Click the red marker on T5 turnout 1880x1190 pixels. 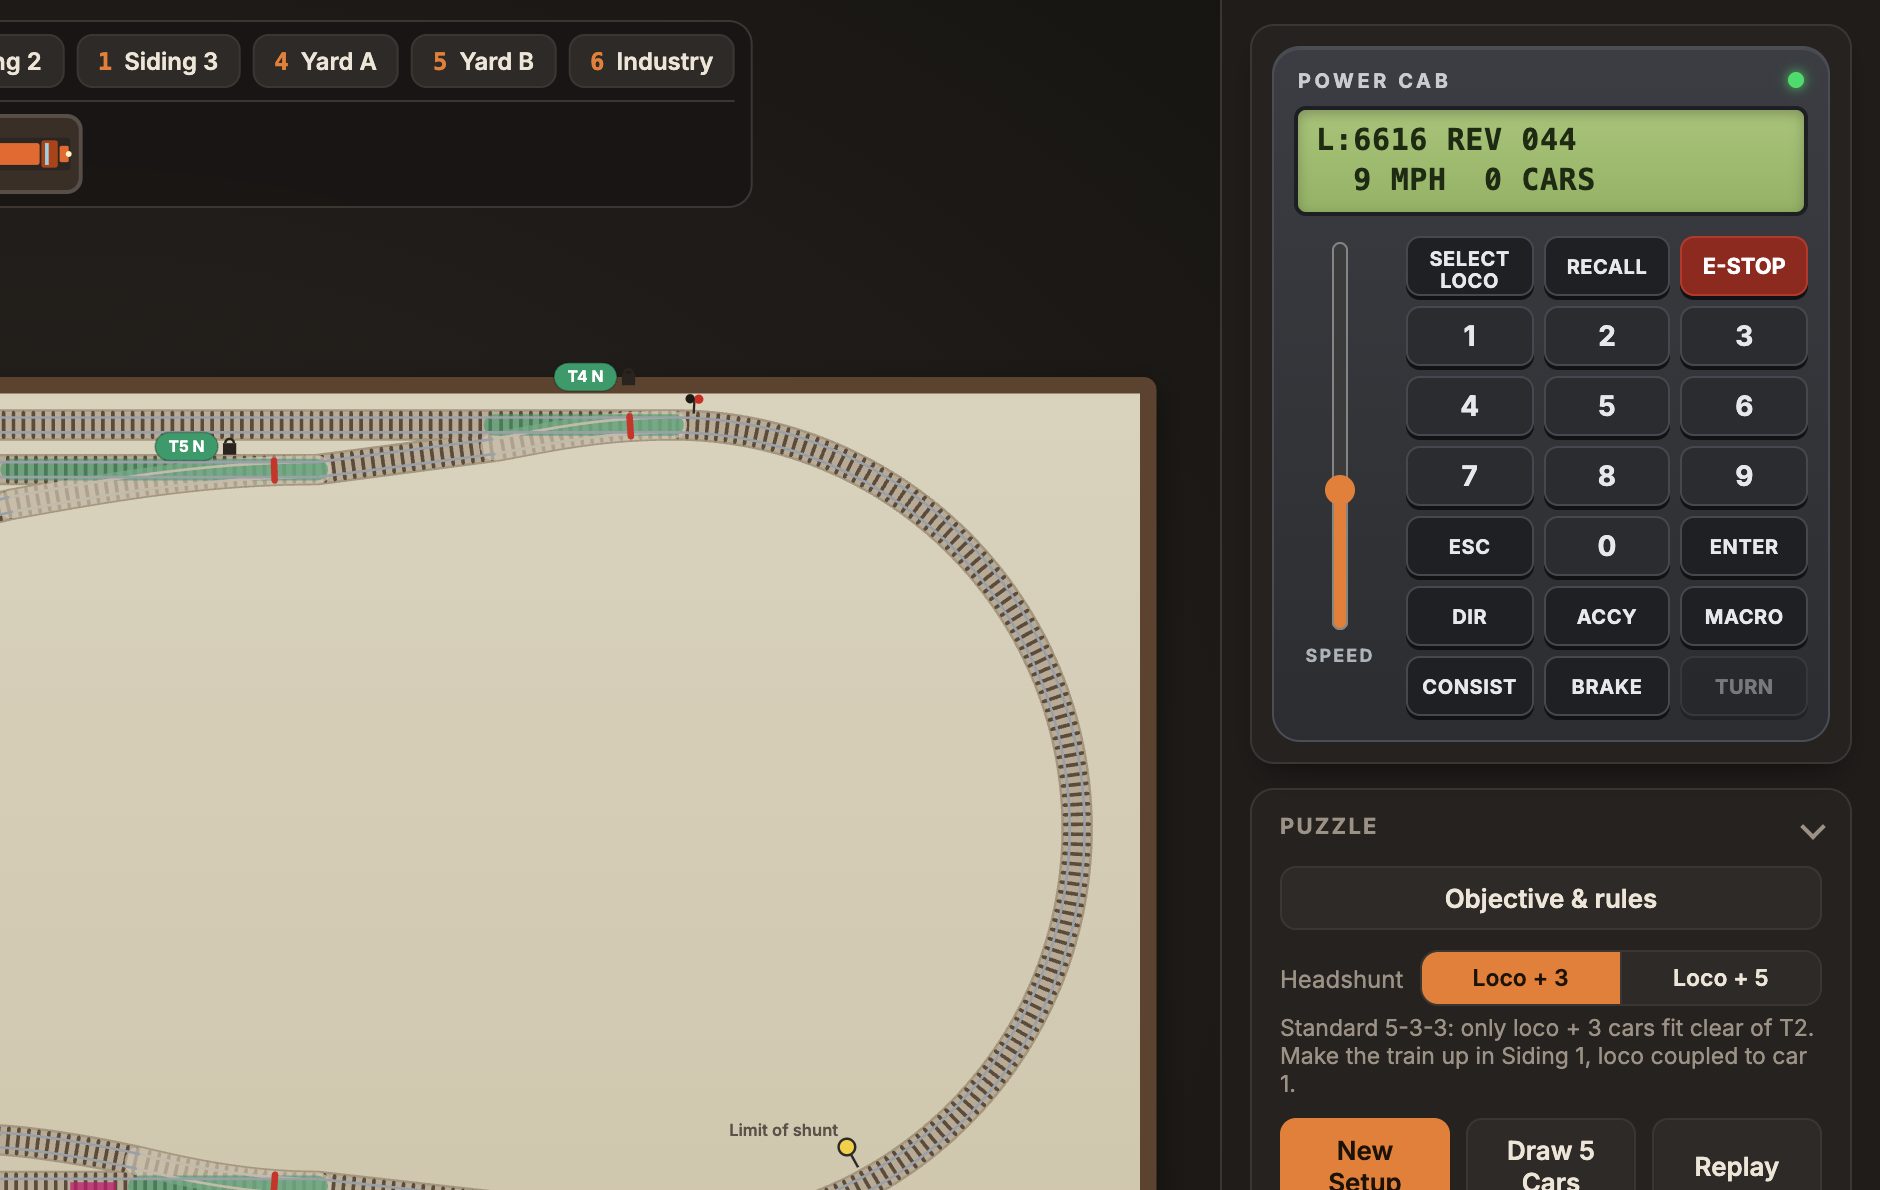(x=274, y=470)
